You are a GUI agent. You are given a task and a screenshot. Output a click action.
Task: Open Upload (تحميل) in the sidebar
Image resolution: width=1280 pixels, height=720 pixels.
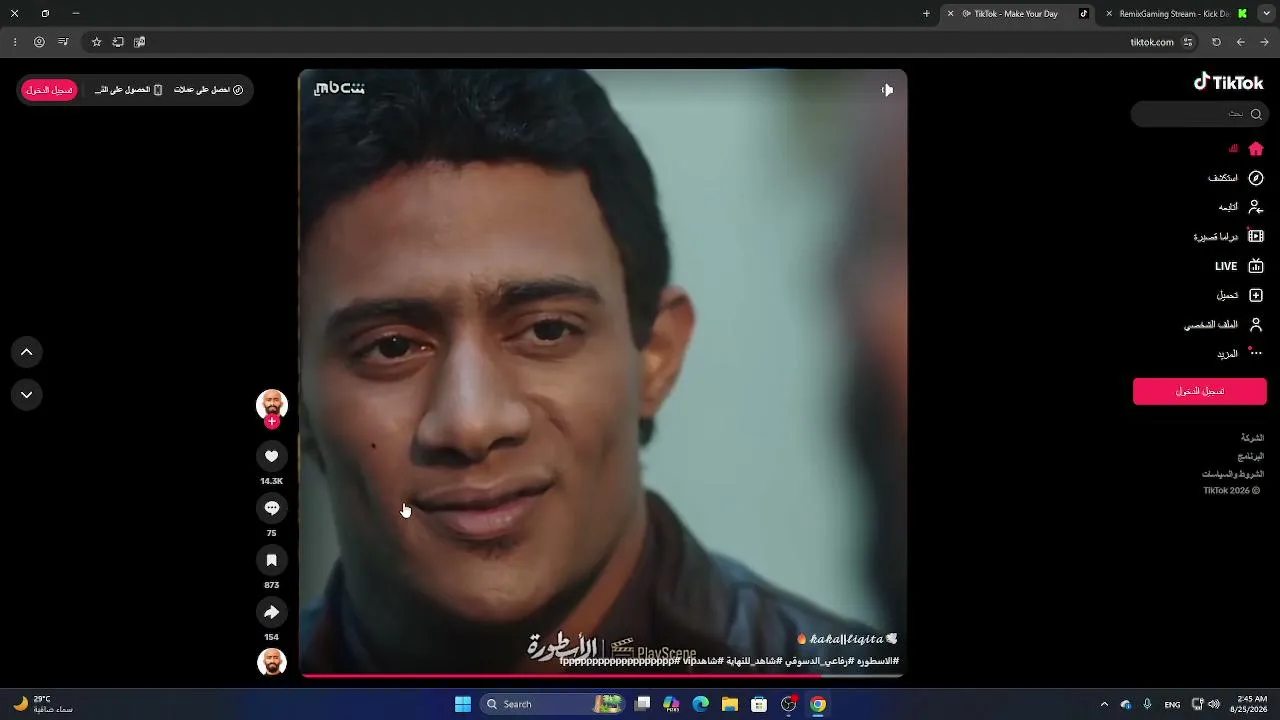tap(1240, 295)
